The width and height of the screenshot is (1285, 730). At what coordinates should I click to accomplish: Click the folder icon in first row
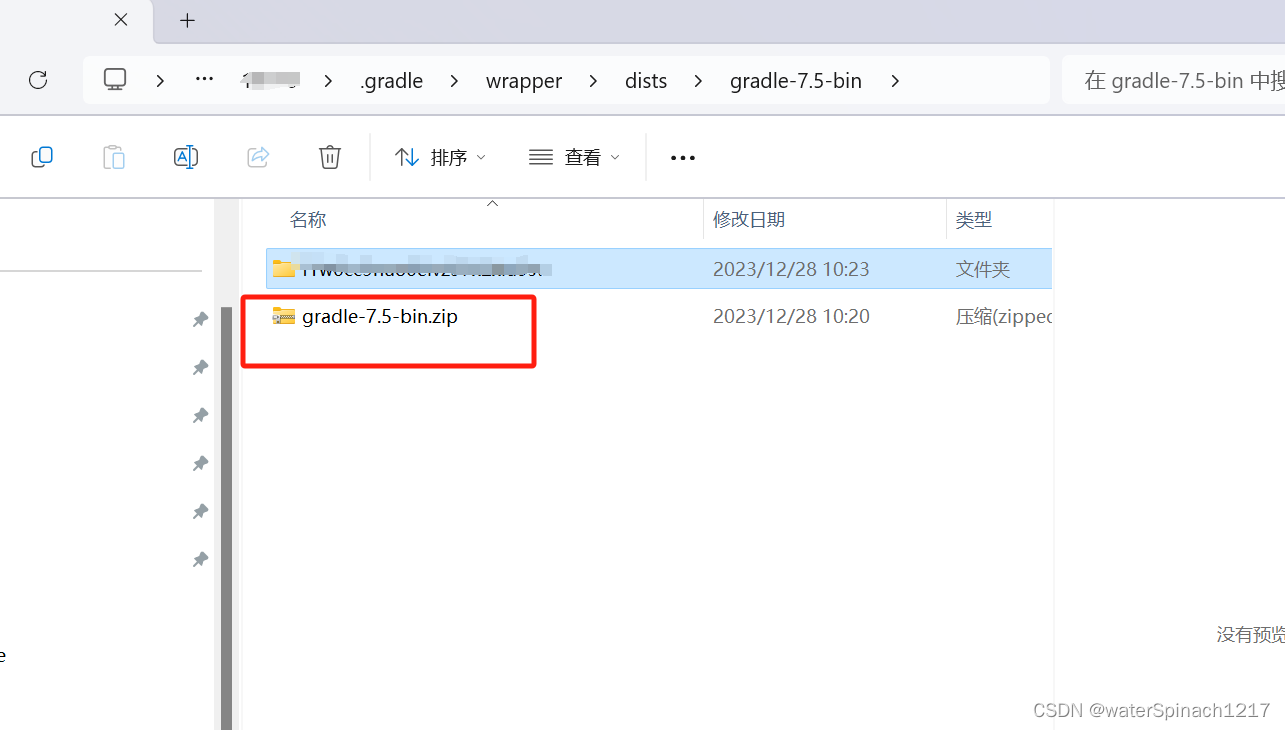[x=284, y=269]
